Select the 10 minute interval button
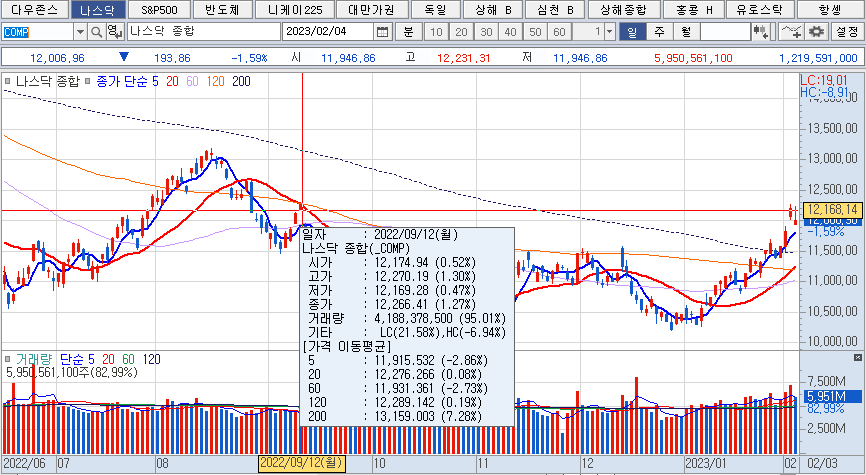Screen dimensions: 866x475 click(x=436, y=32)
